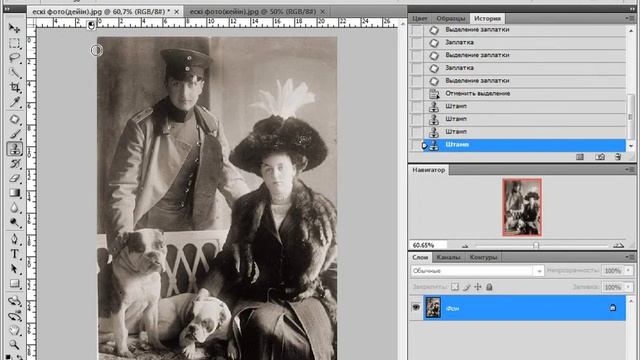640x360 pixels.
Task: Click History panel scrollbar down arrow
Action: pos(631,146)
